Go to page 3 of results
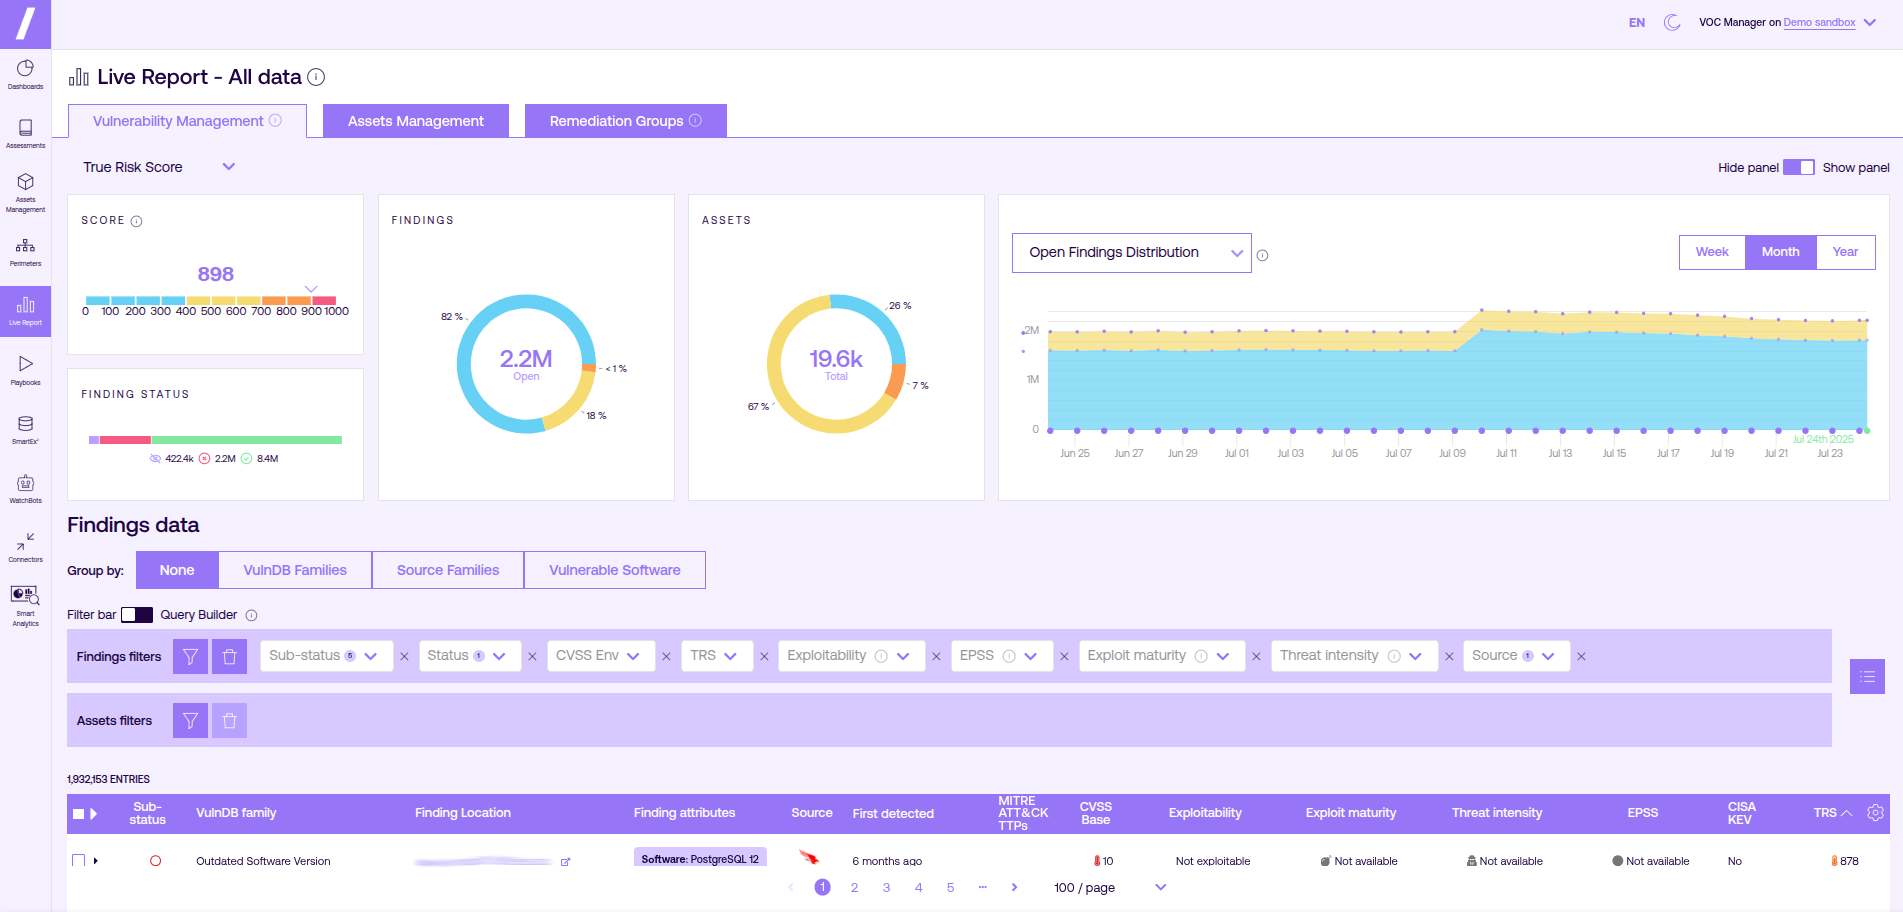The image size is (1903, 912). click(x=886, y=888)
